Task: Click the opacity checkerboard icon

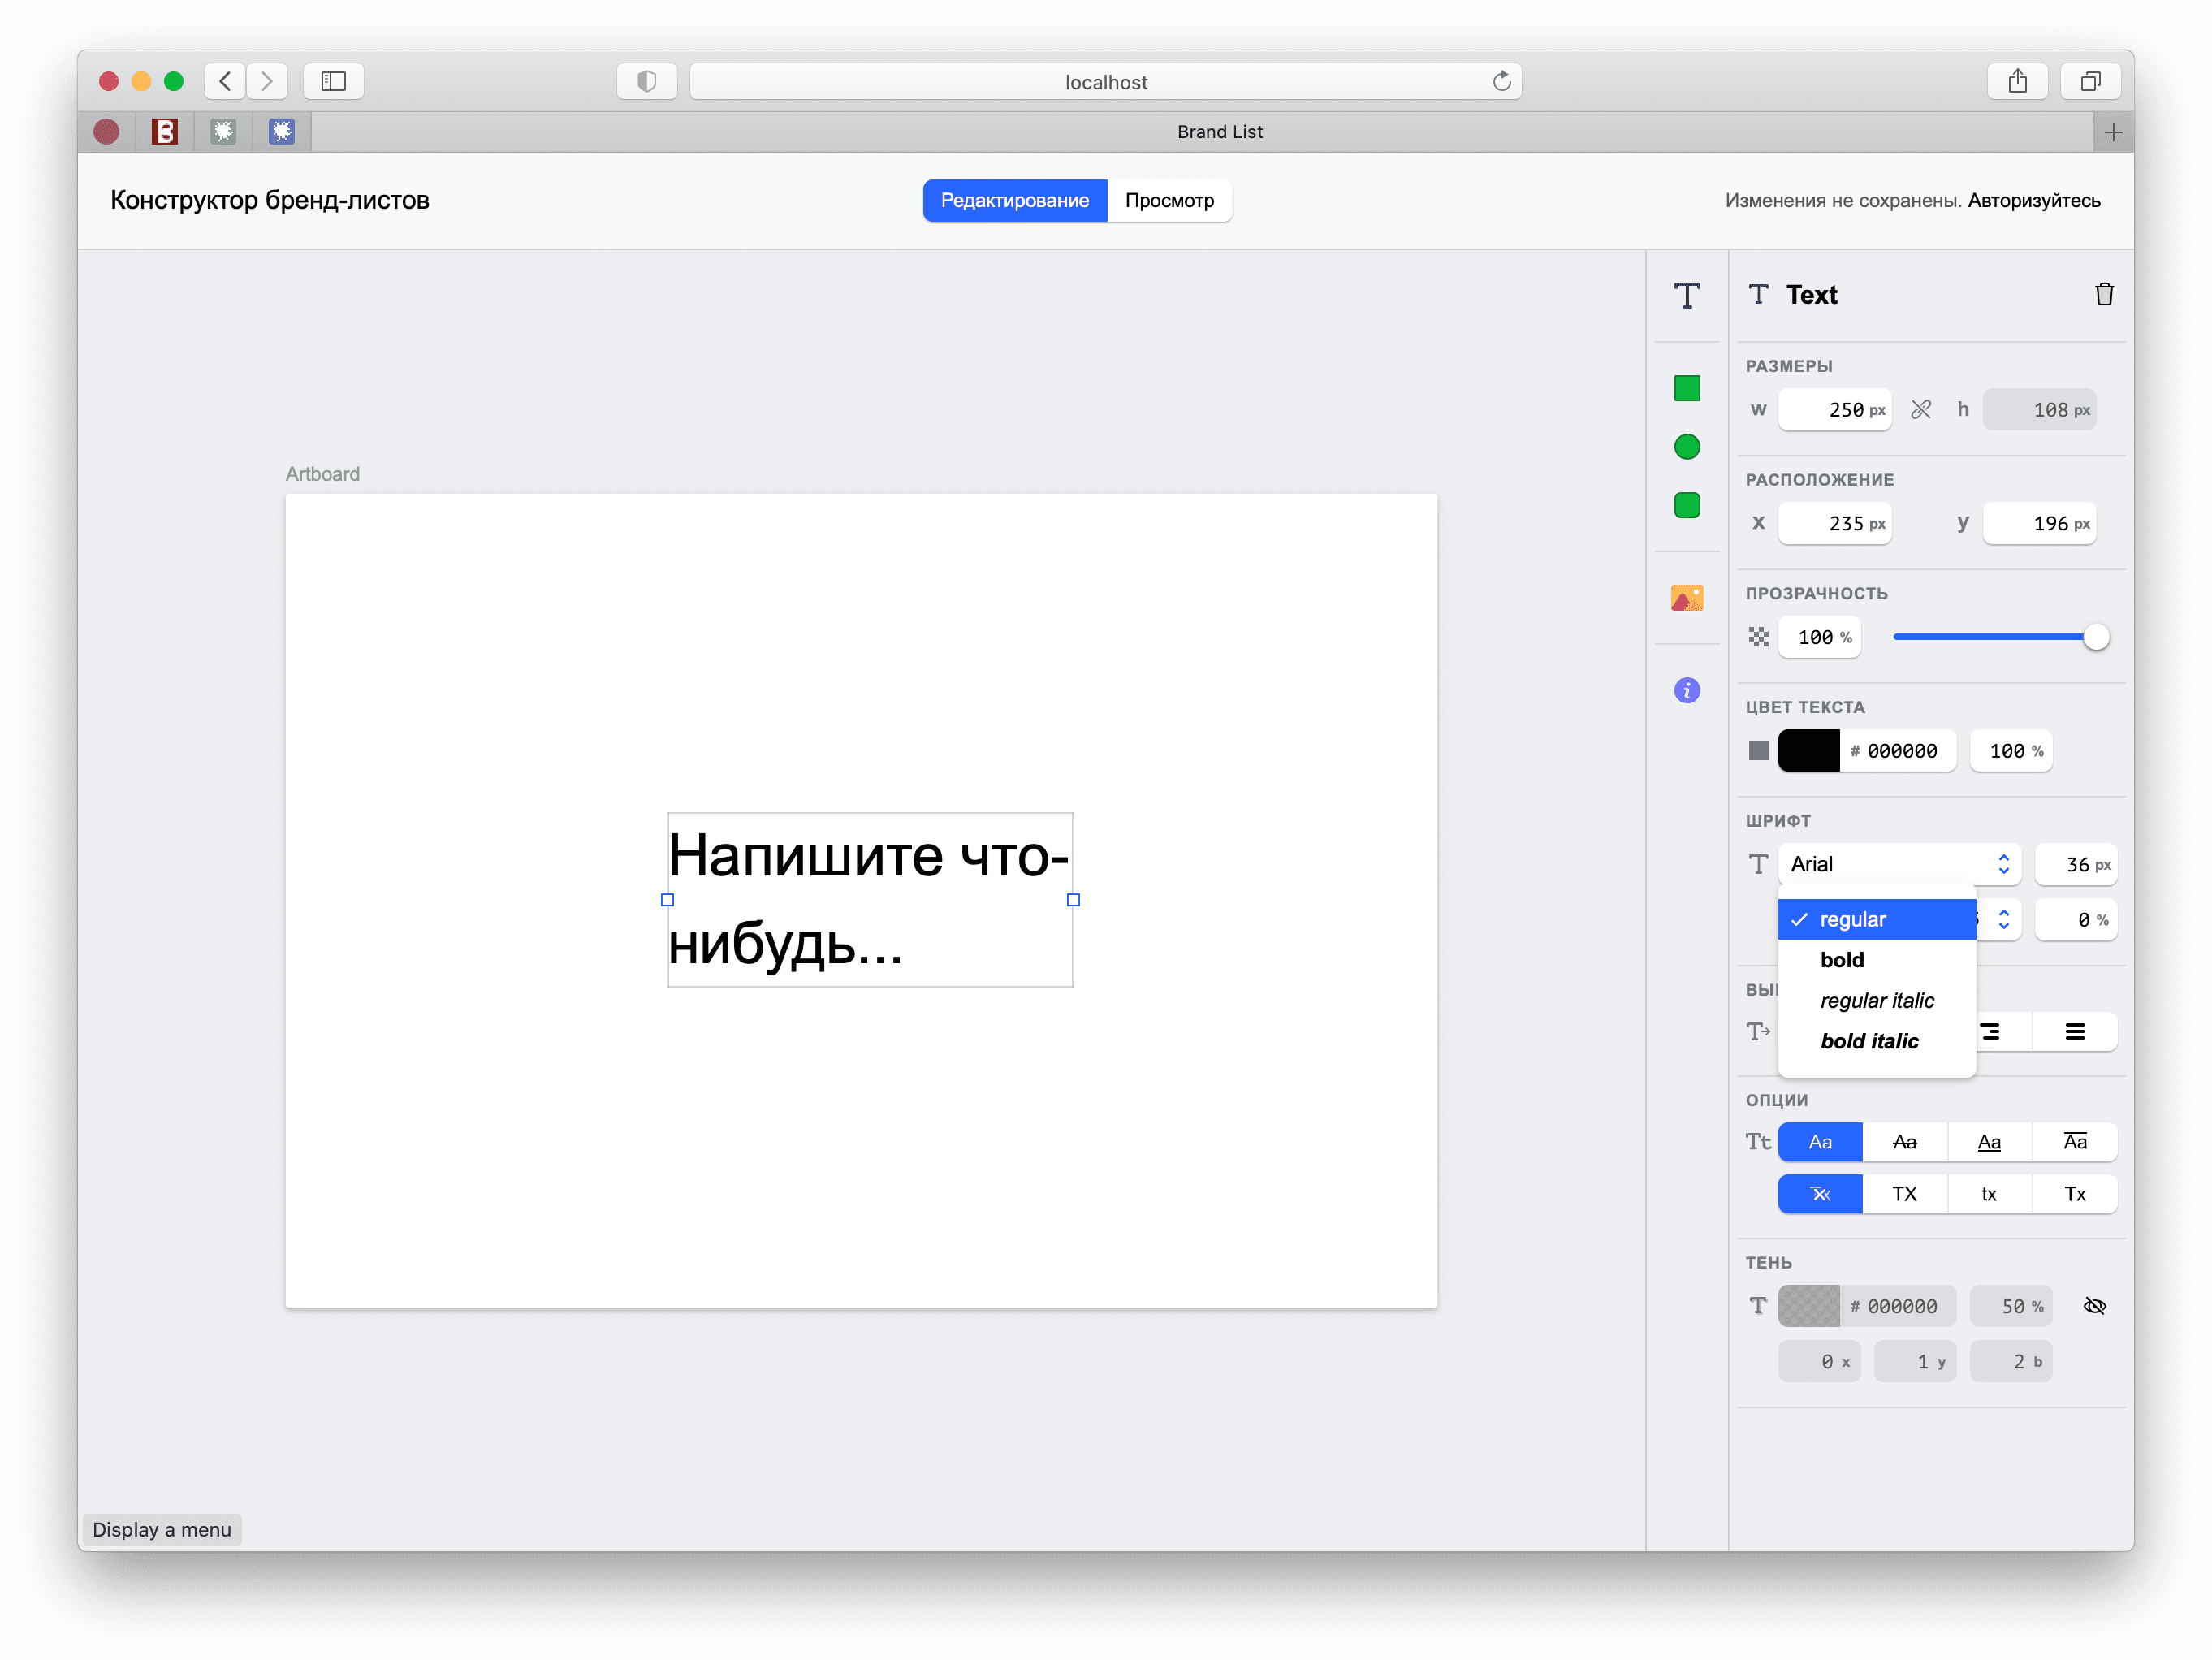Action: point(1758,637)
